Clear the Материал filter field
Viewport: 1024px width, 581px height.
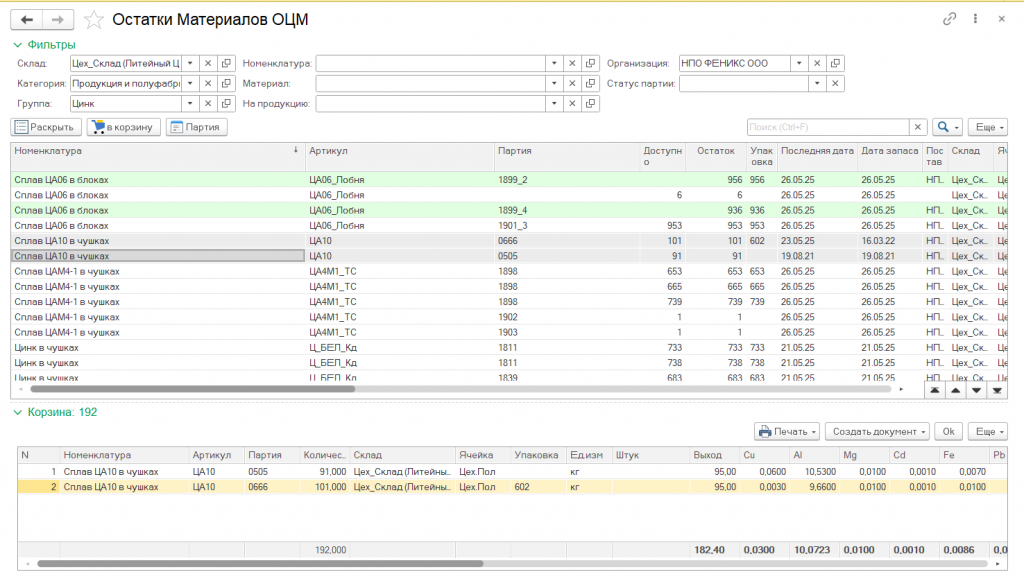coord(572,84)
